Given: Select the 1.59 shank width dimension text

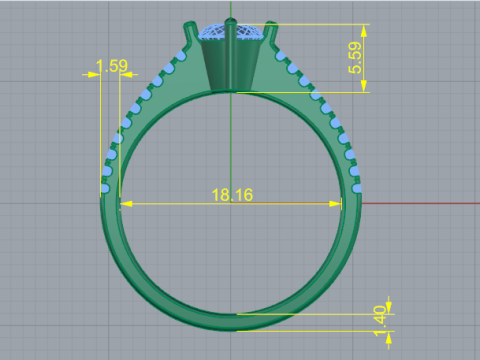Looking at the screenshot, I should (112, 66).
